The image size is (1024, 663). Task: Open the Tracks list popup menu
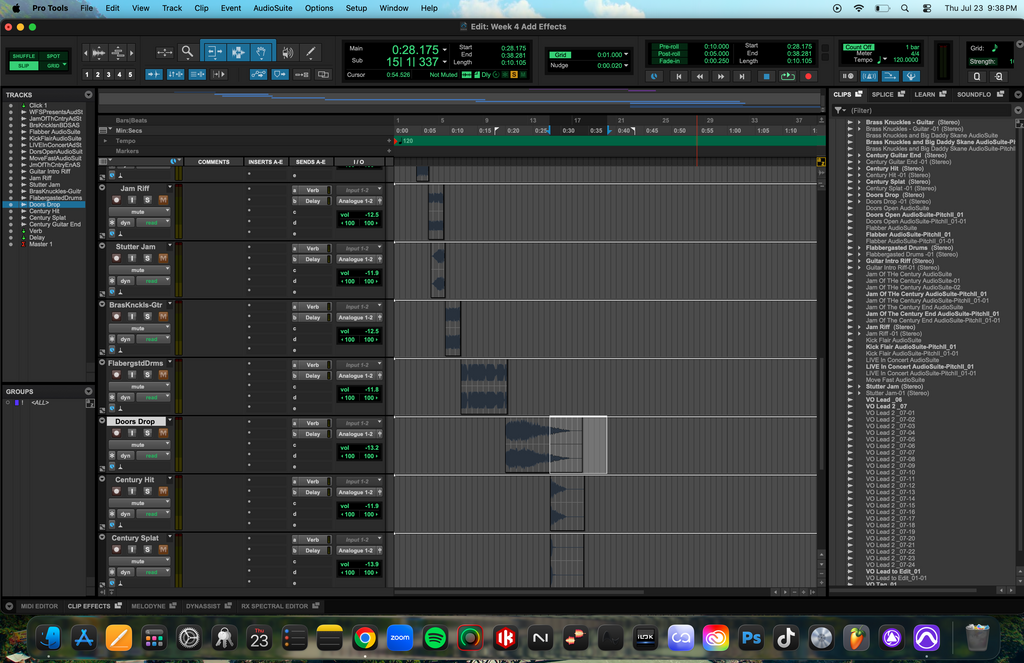click(88, 95)
